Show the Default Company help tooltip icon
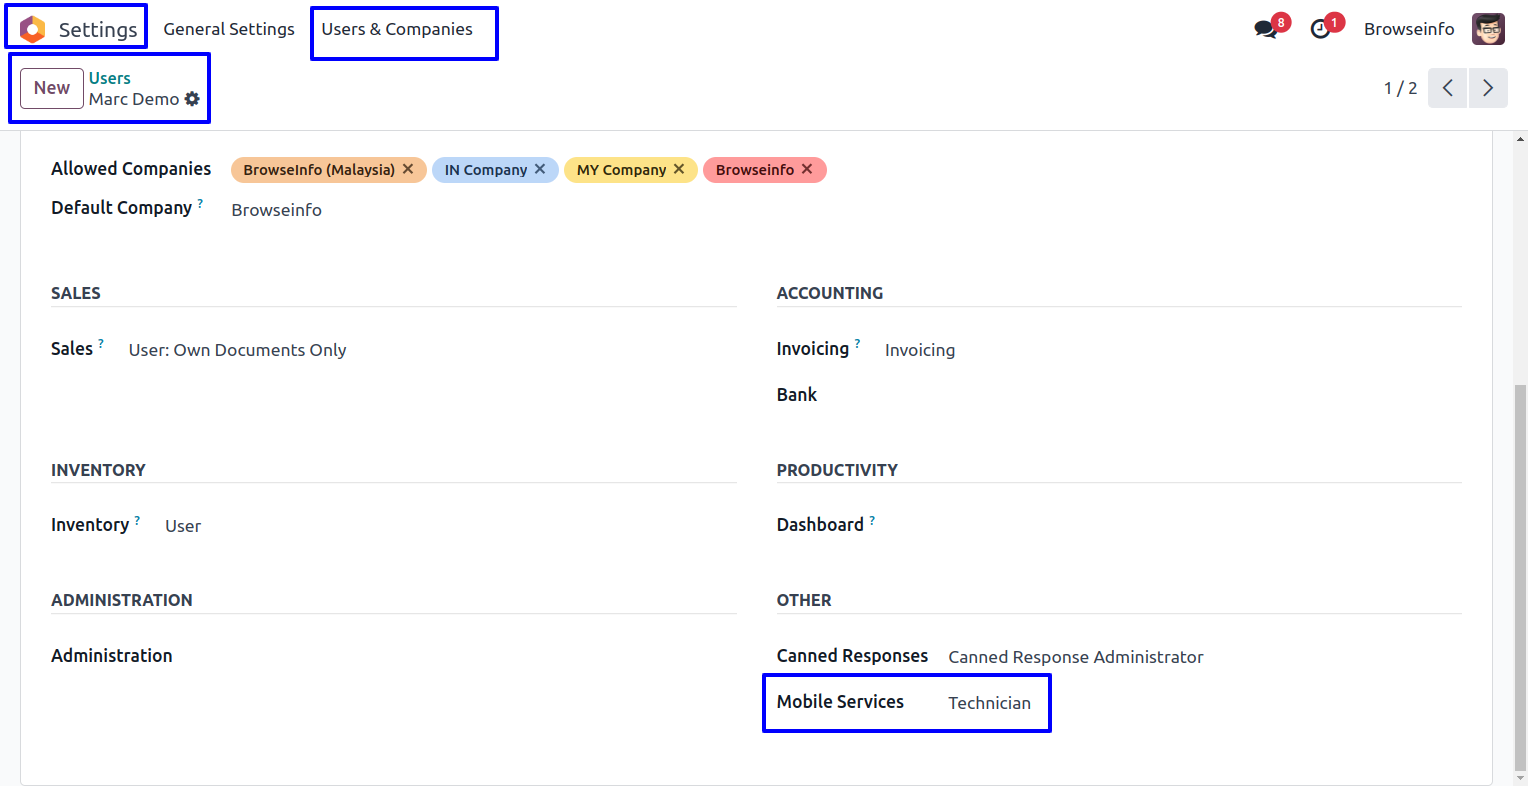 200,203
